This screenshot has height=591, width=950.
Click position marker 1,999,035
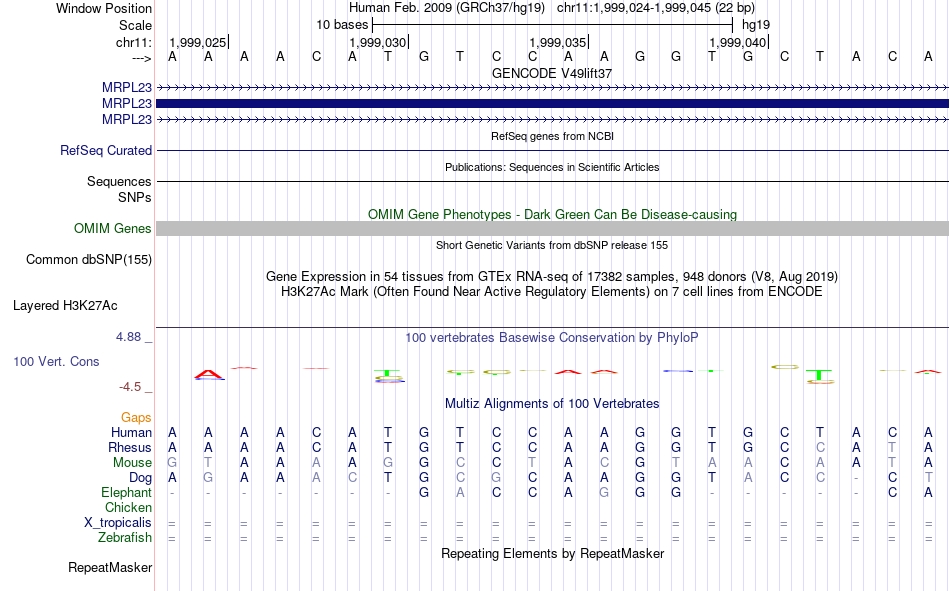pos(557,42)
